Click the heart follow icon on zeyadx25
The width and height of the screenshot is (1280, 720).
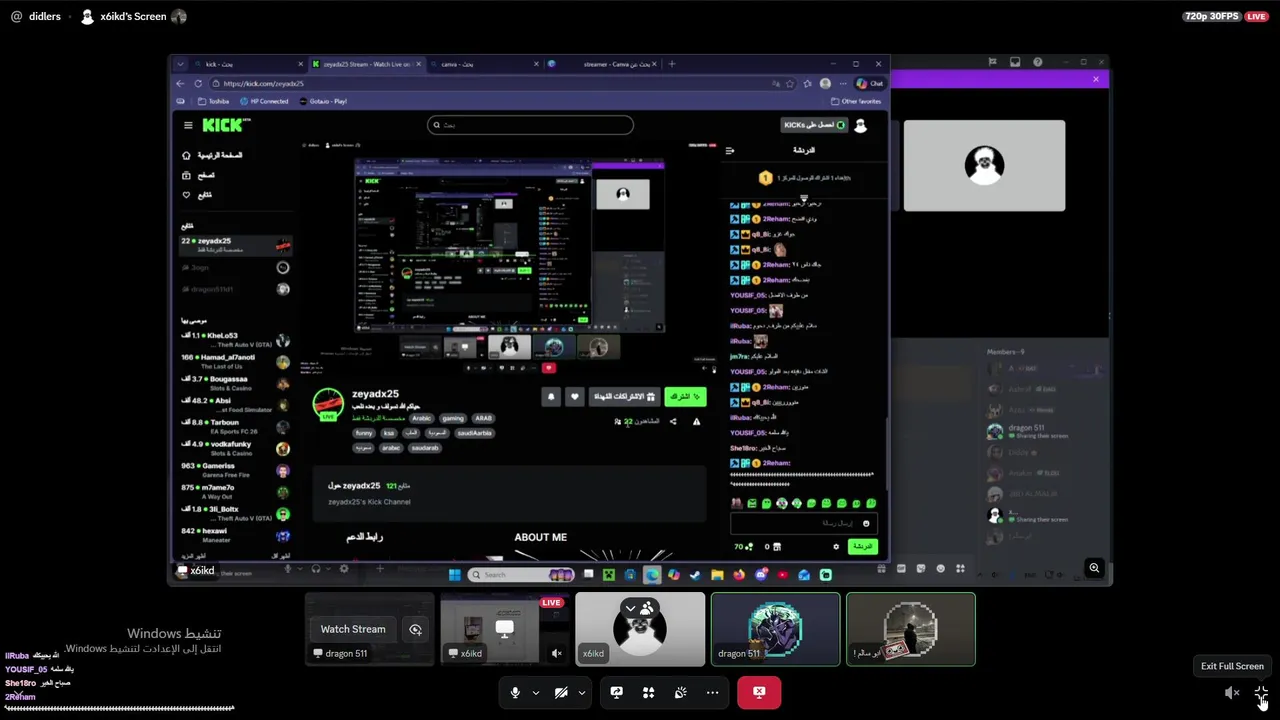tap(574, 397)
